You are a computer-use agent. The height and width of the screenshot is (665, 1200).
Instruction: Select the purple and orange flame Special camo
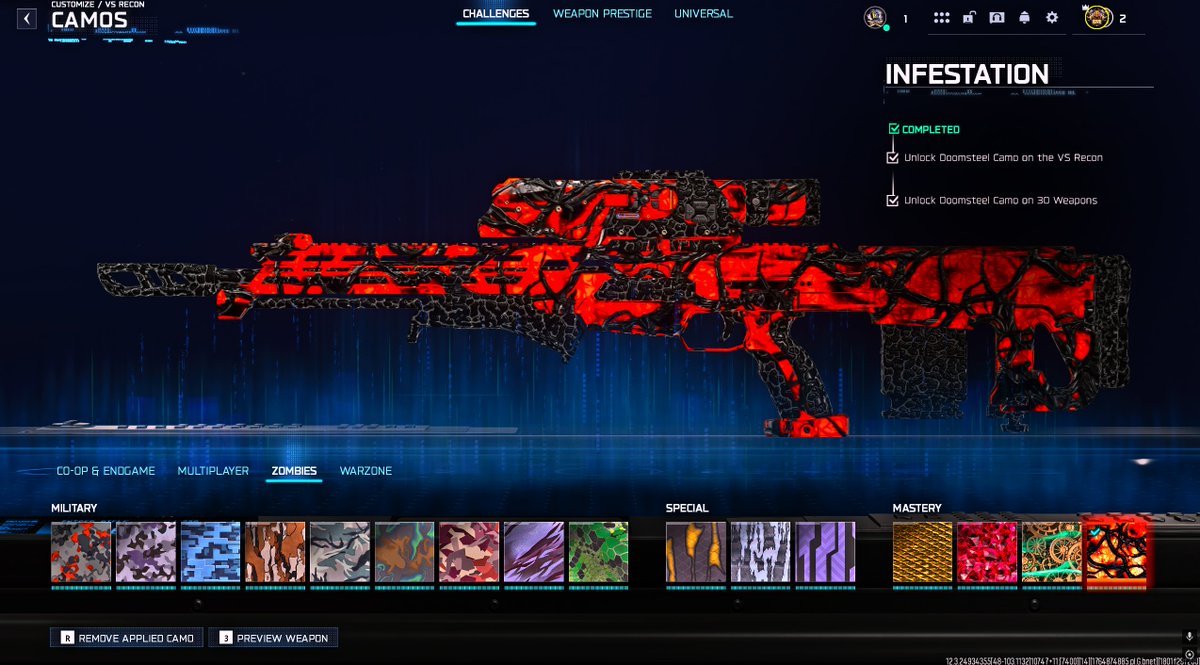[x=696, y=552]
